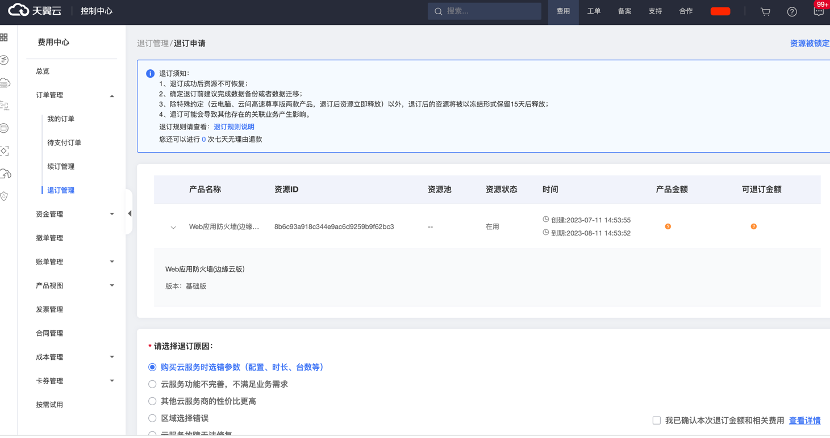
Task: Select reason 其他云服务商的性价比更高
Action: pos(152,400)
